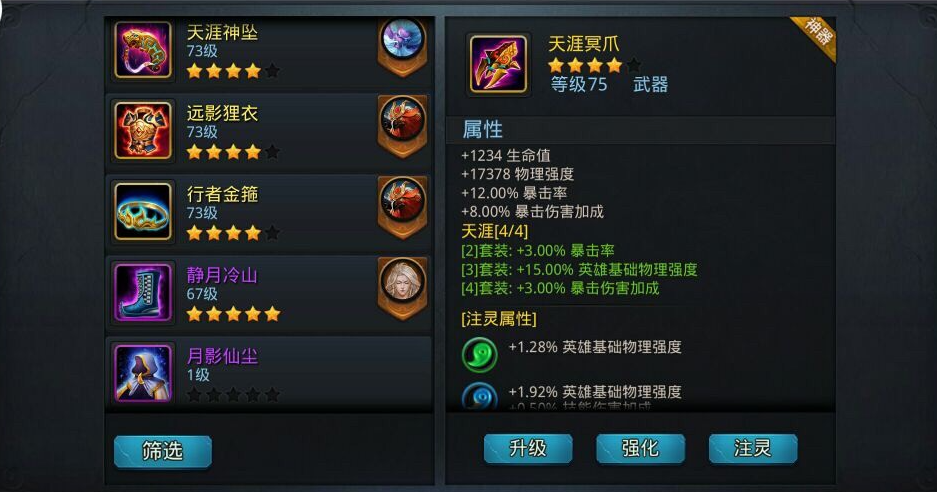Open the 筛选 filter button

163,451
